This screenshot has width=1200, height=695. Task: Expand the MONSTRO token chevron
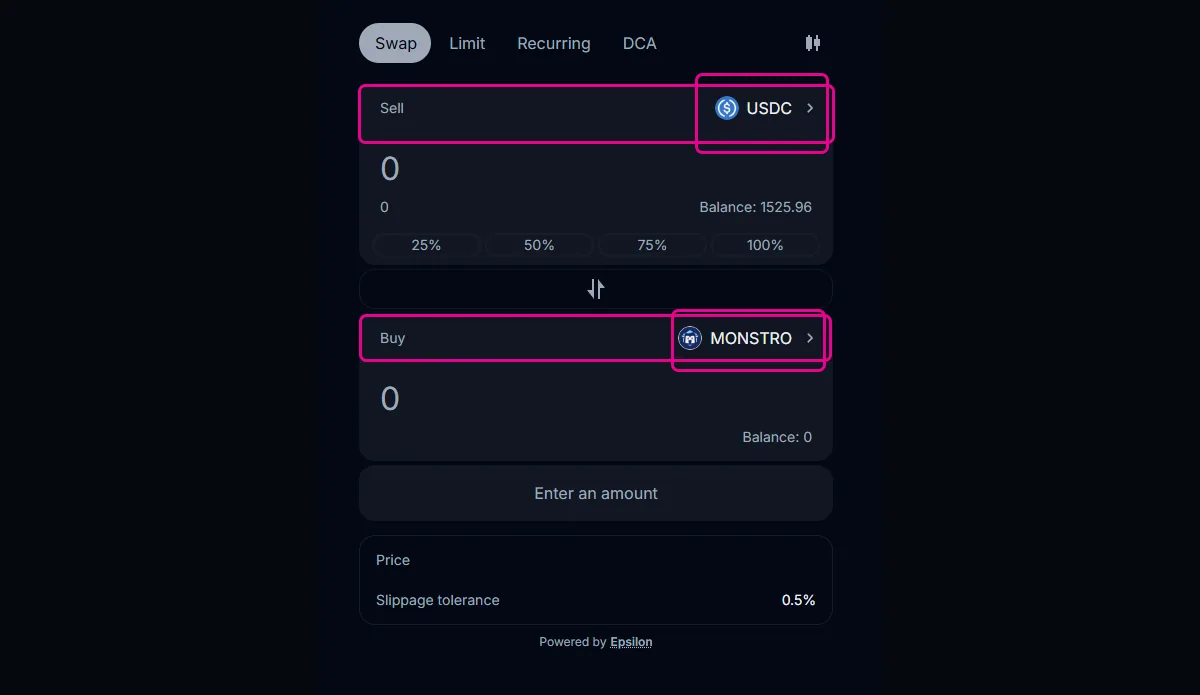(810, 338)
